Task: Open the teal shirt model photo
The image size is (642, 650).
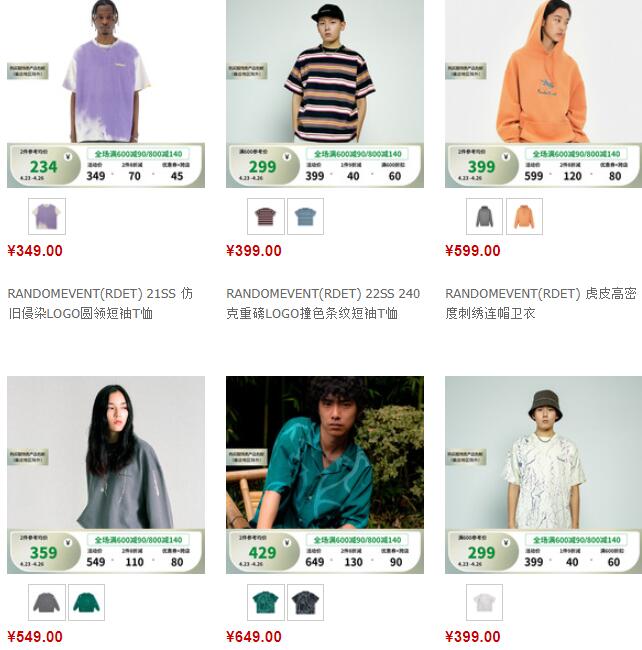Action: [x=325, y=475]
